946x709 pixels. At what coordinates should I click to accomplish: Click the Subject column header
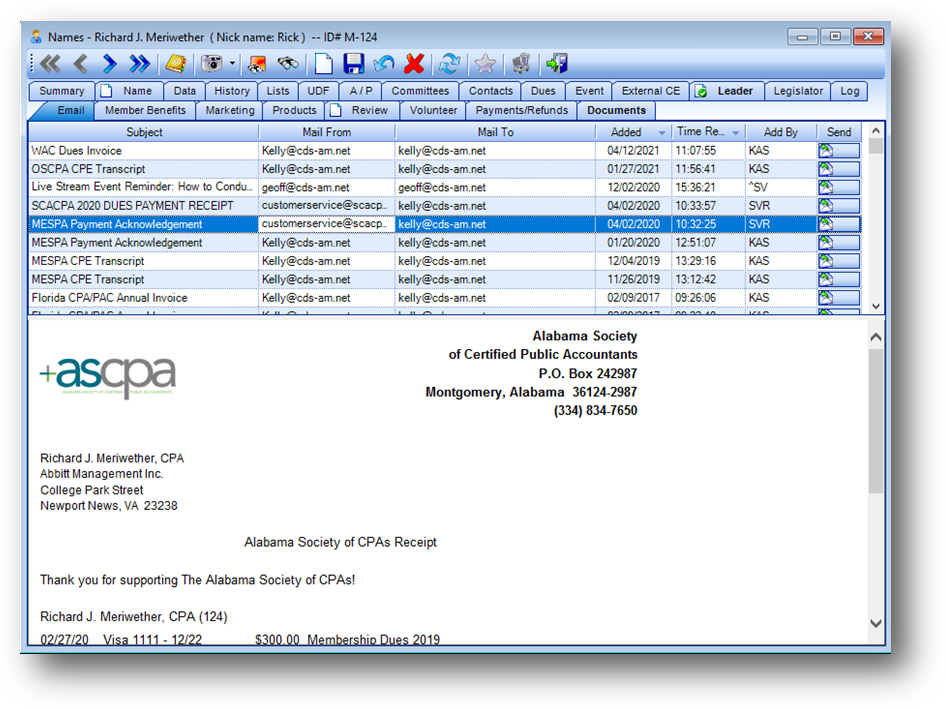[x=144, y=132]
